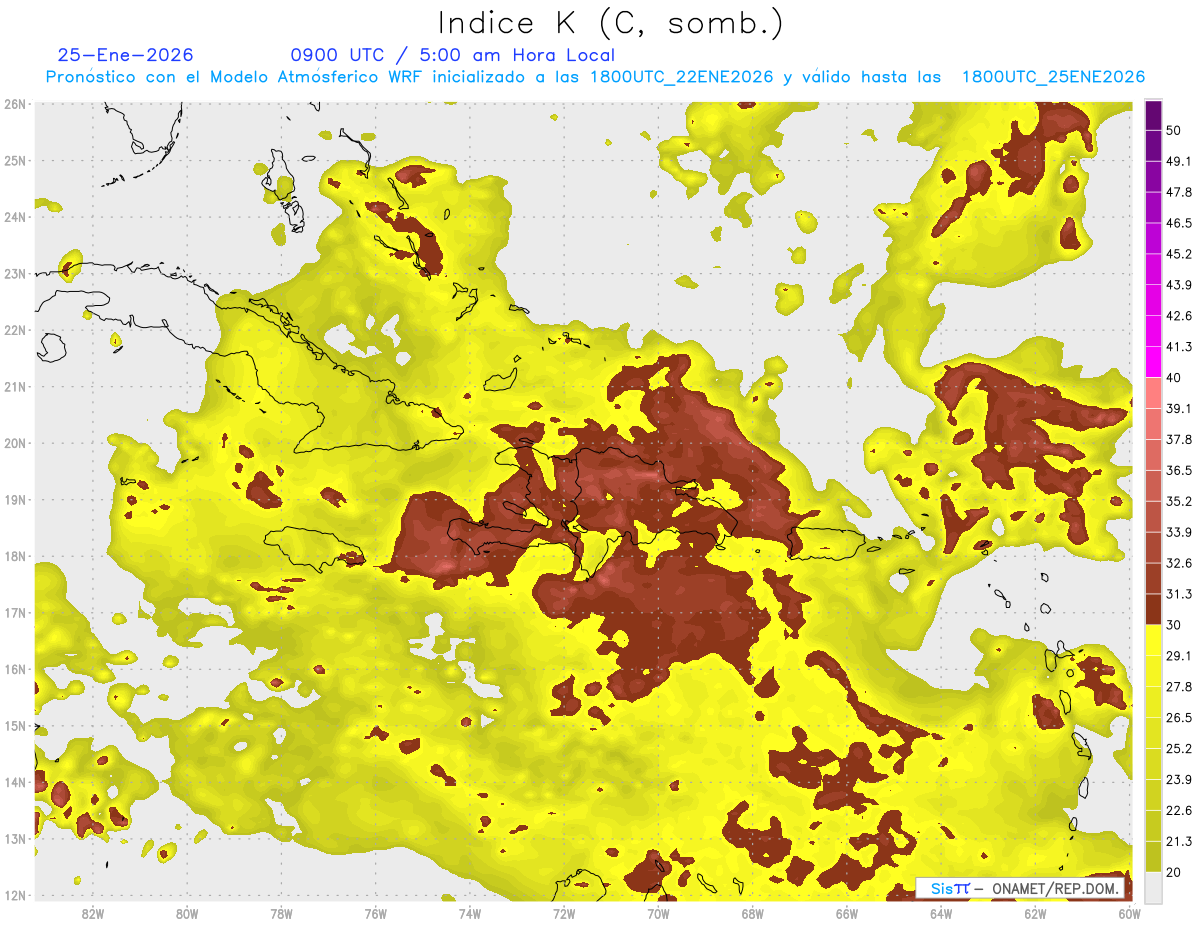This screenshot has width=1200, height=927.
Task: Click the colorbar value '36.5'
Action: click(x=1179, y=470)
